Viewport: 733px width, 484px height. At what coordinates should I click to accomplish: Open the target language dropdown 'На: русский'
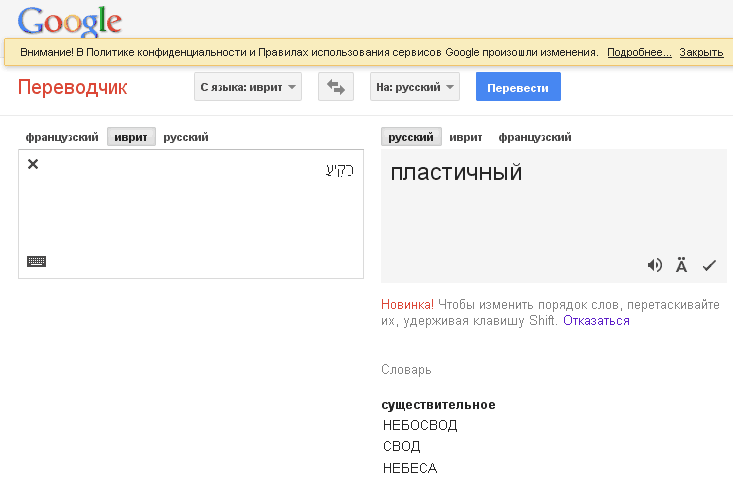point(414,88)
